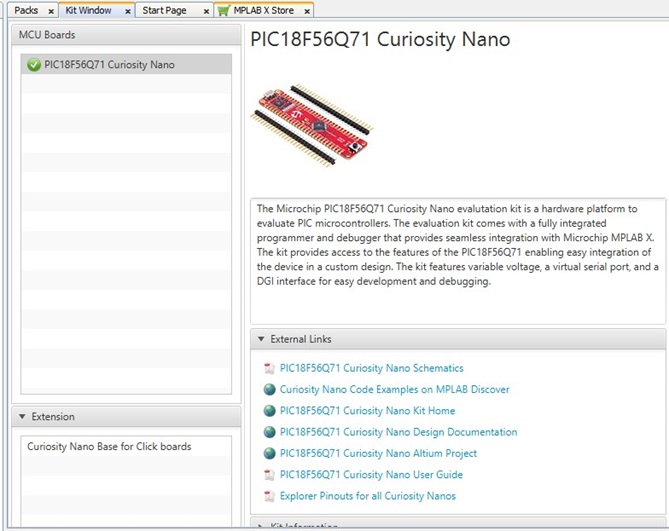This screenshot has width=669, height=531.
Task: Open Explorer Pinouts for all Curiosity Nanos
Action: 367,496
